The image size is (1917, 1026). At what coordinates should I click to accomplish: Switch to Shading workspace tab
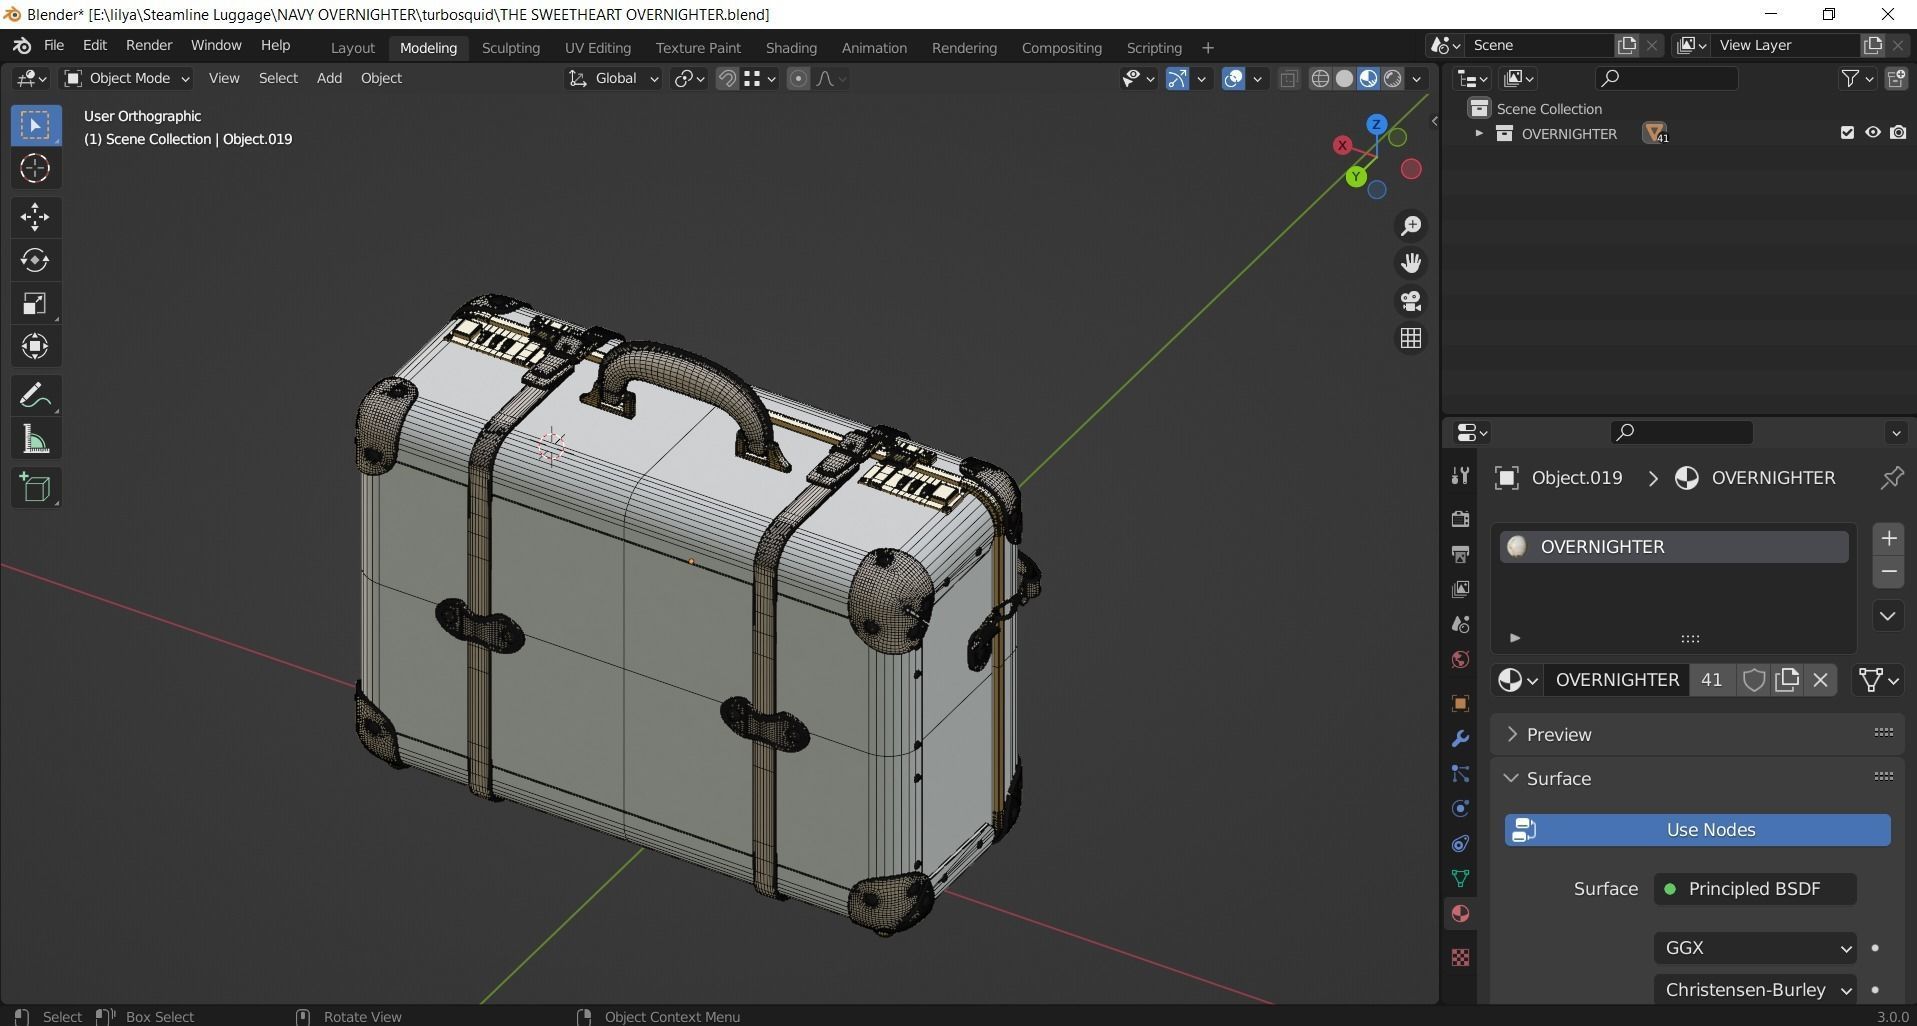point(791,48)
